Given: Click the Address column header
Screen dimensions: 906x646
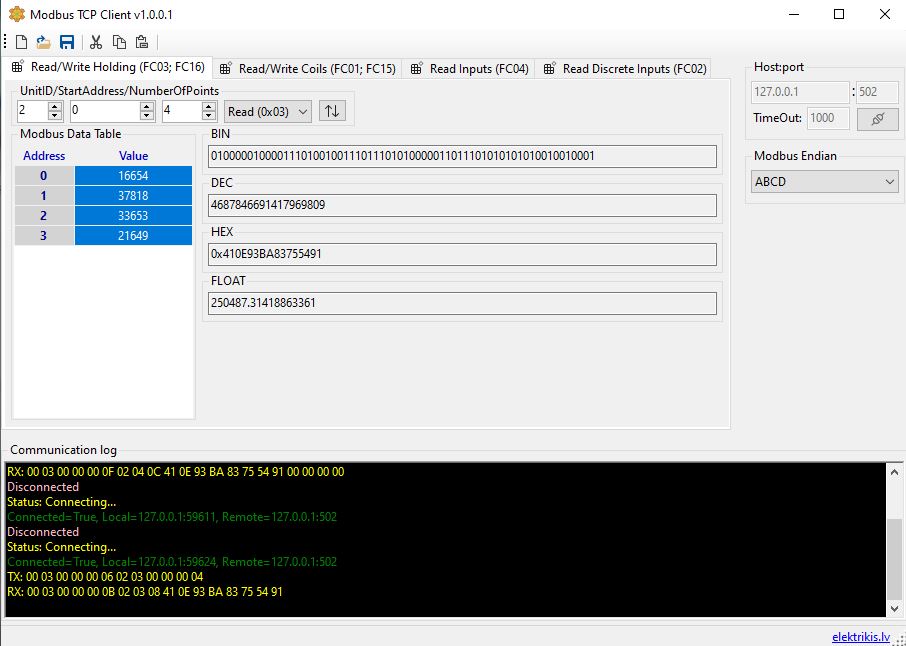Looking at the screenshot, I should pos(44,156).
